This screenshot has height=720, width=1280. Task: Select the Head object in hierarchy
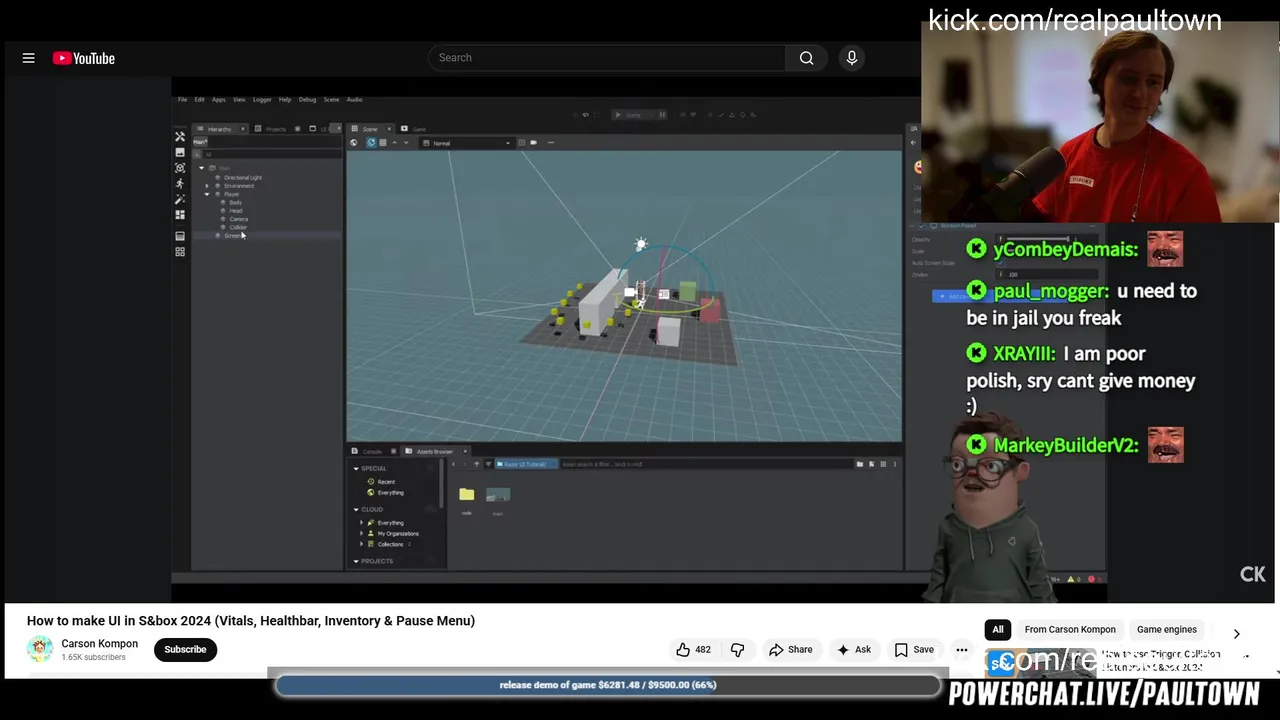coord(236,211)
